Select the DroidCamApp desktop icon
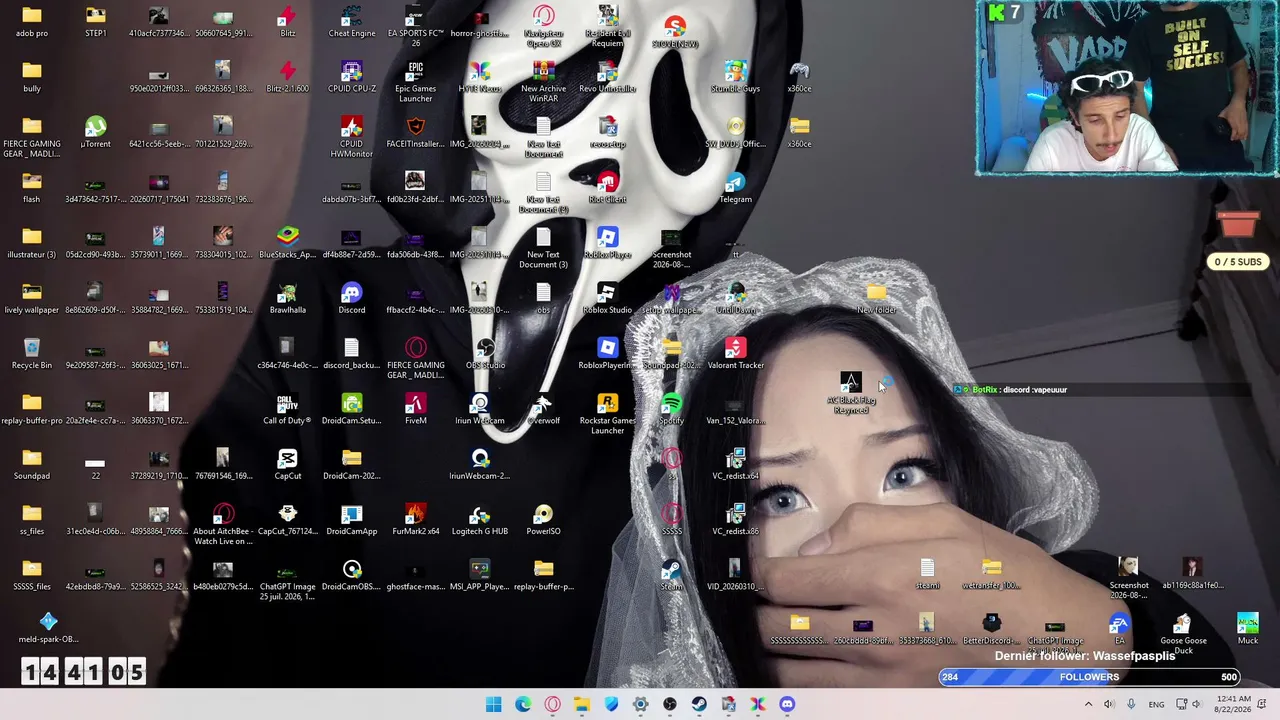The height and width of the screenshot is (720, 1280). point(351,519)
